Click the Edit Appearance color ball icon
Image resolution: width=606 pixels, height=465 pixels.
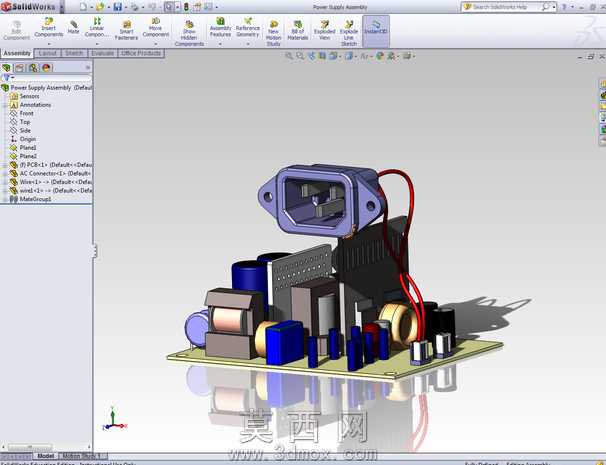pyautogui.click(x=380, y=56)
